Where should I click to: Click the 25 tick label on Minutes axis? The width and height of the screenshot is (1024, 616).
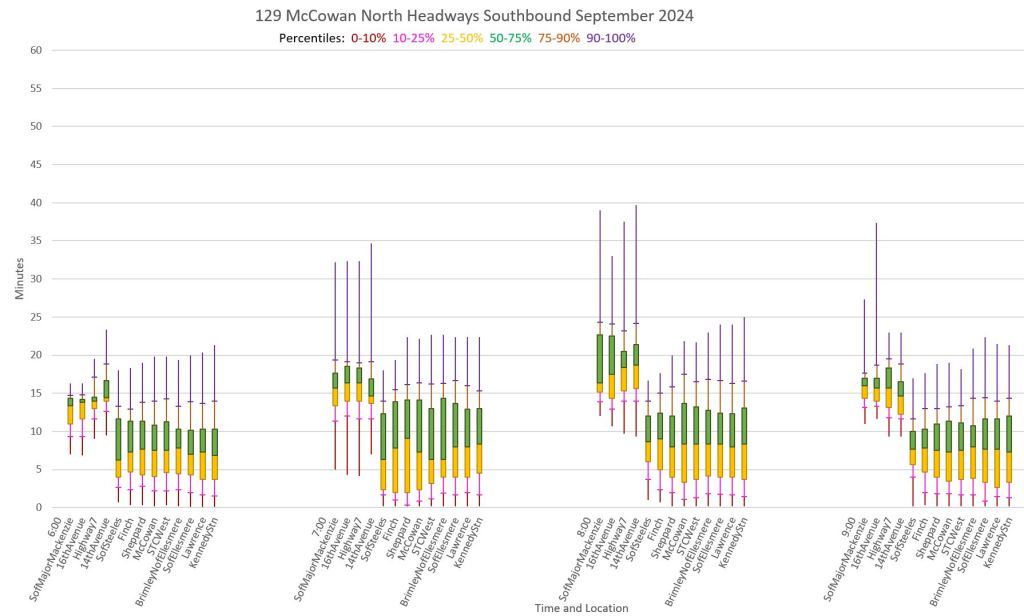38,317
